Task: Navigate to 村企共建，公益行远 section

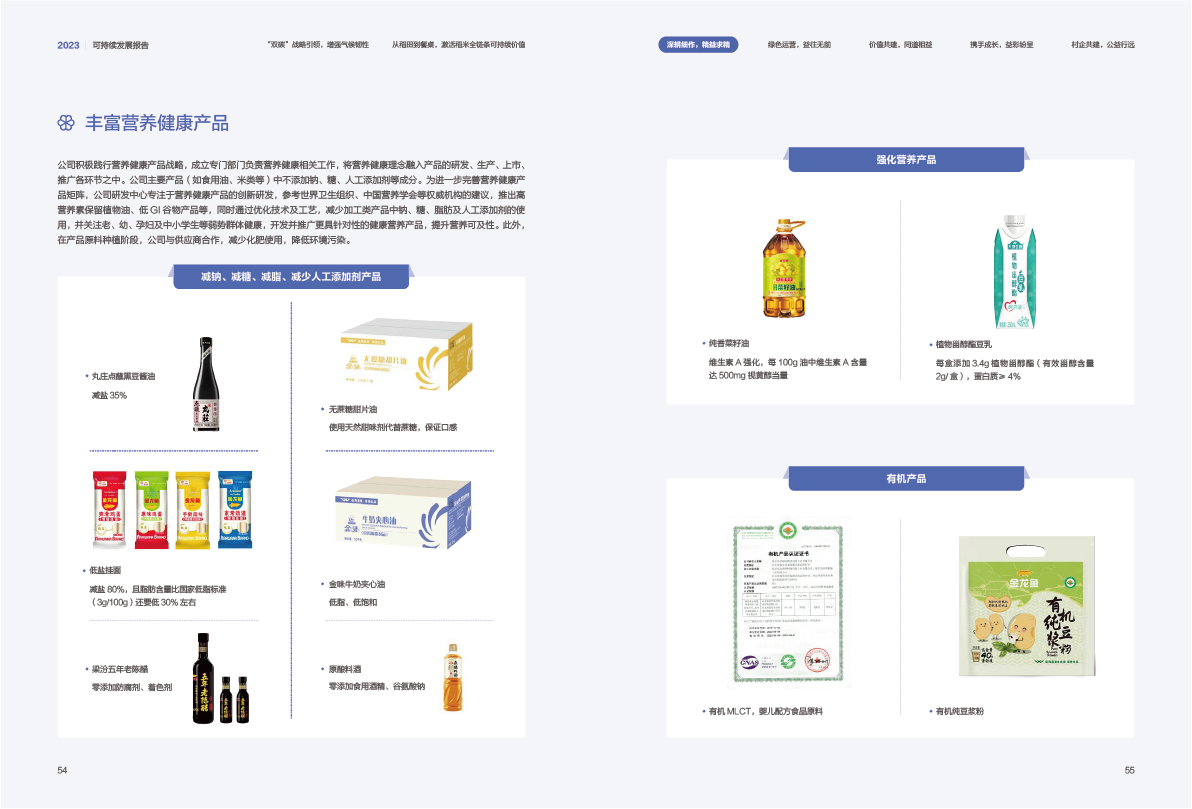Action: (x=1102, y=45)
